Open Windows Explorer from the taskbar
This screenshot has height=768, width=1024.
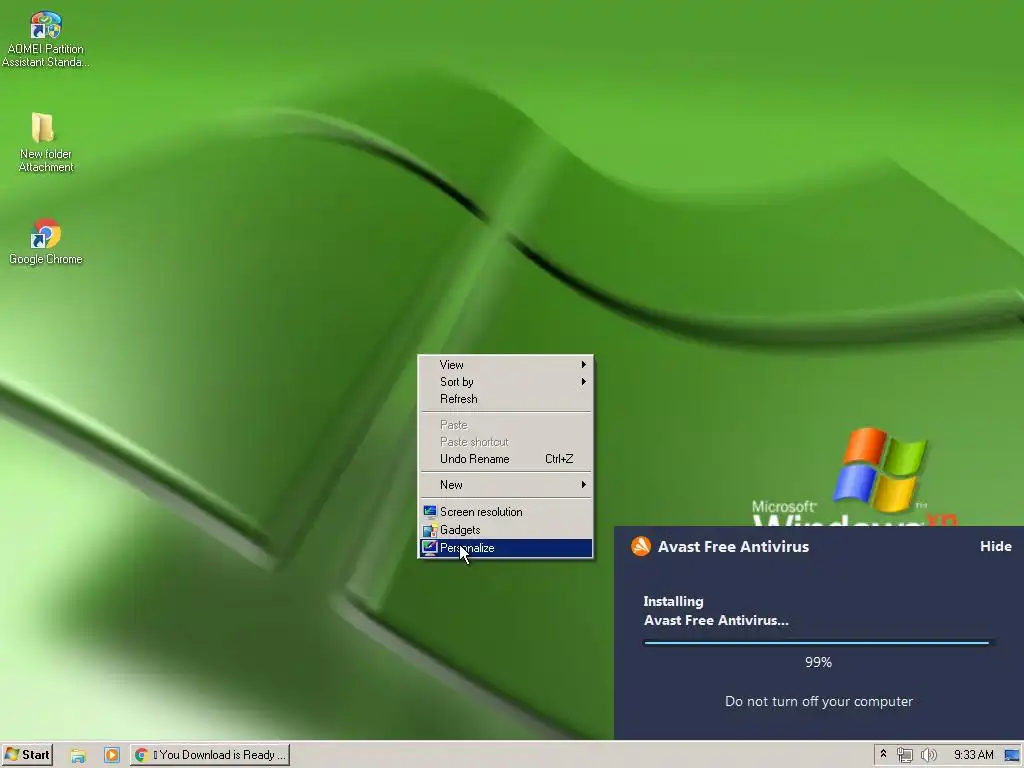point(78,755)
